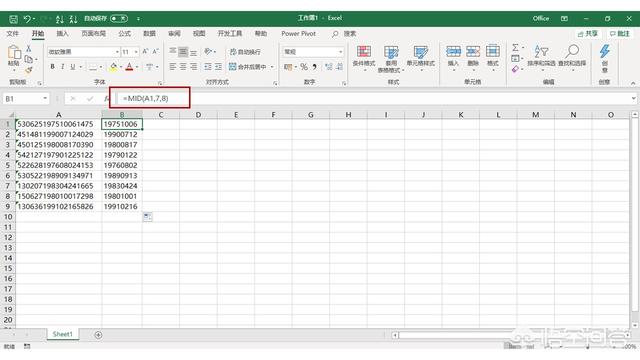
Task: Click the AutoSum sigma icon
Action: 516,47
